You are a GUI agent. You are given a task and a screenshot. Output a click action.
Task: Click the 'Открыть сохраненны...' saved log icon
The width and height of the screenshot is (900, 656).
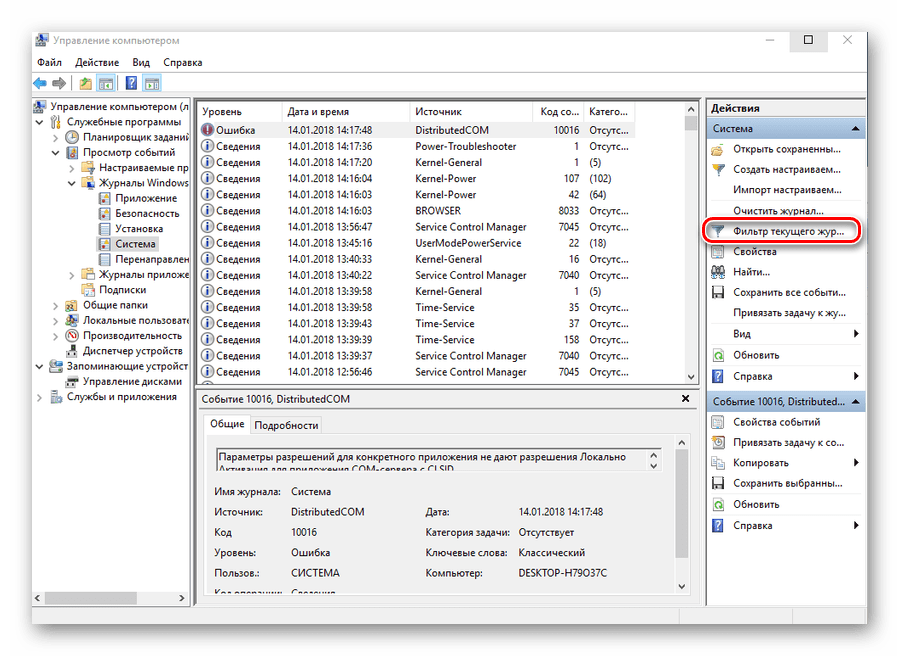click(717, 148)
